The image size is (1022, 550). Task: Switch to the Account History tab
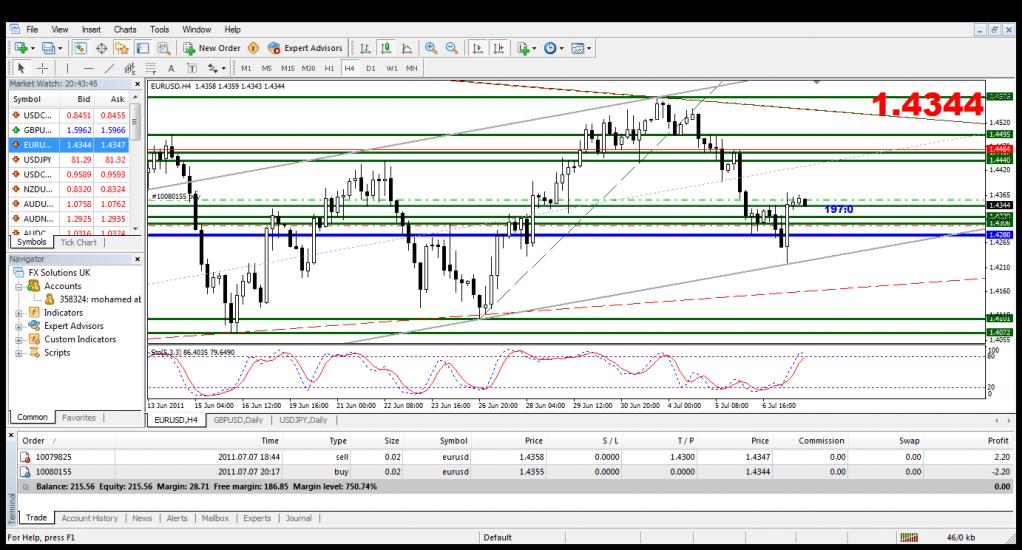pyautogui.click(x=89, y=518)
